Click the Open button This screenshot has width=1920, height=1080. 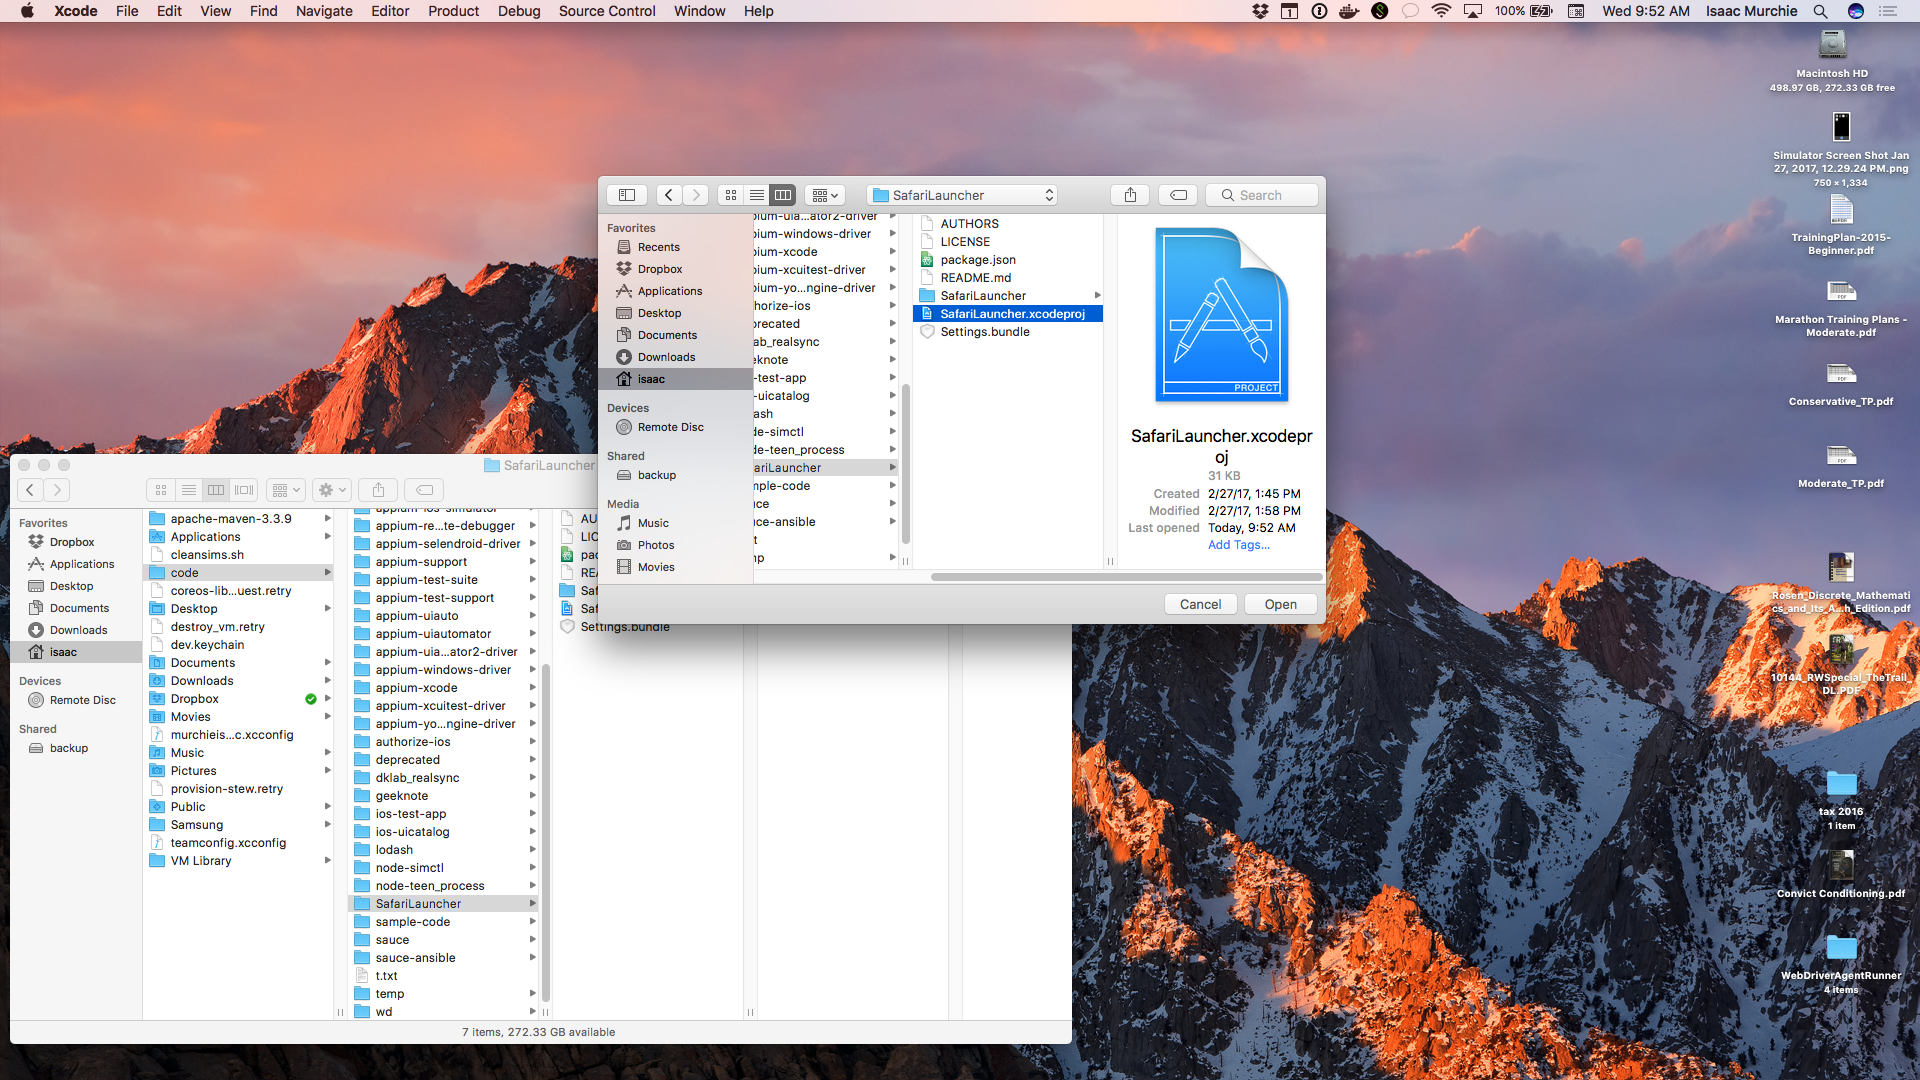(x=1280, y=604)
